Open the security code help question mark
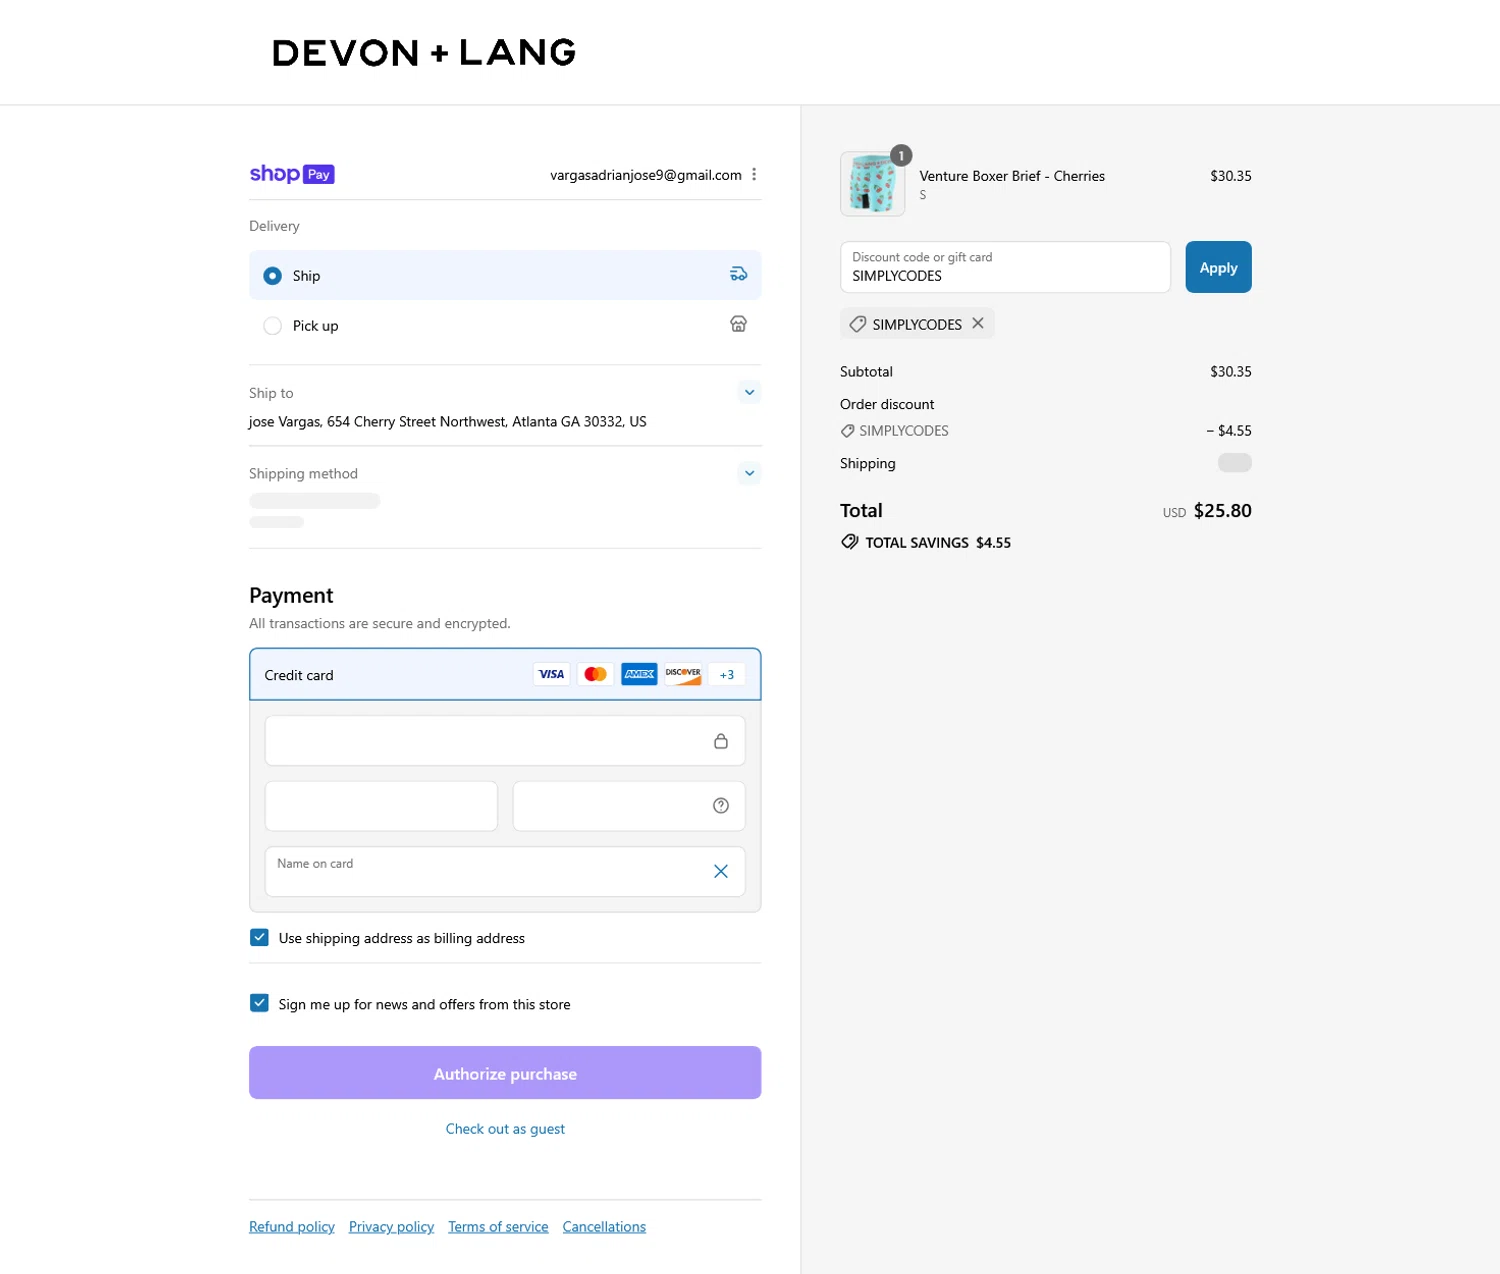1500x1274 pixels. tap(721, 806)
